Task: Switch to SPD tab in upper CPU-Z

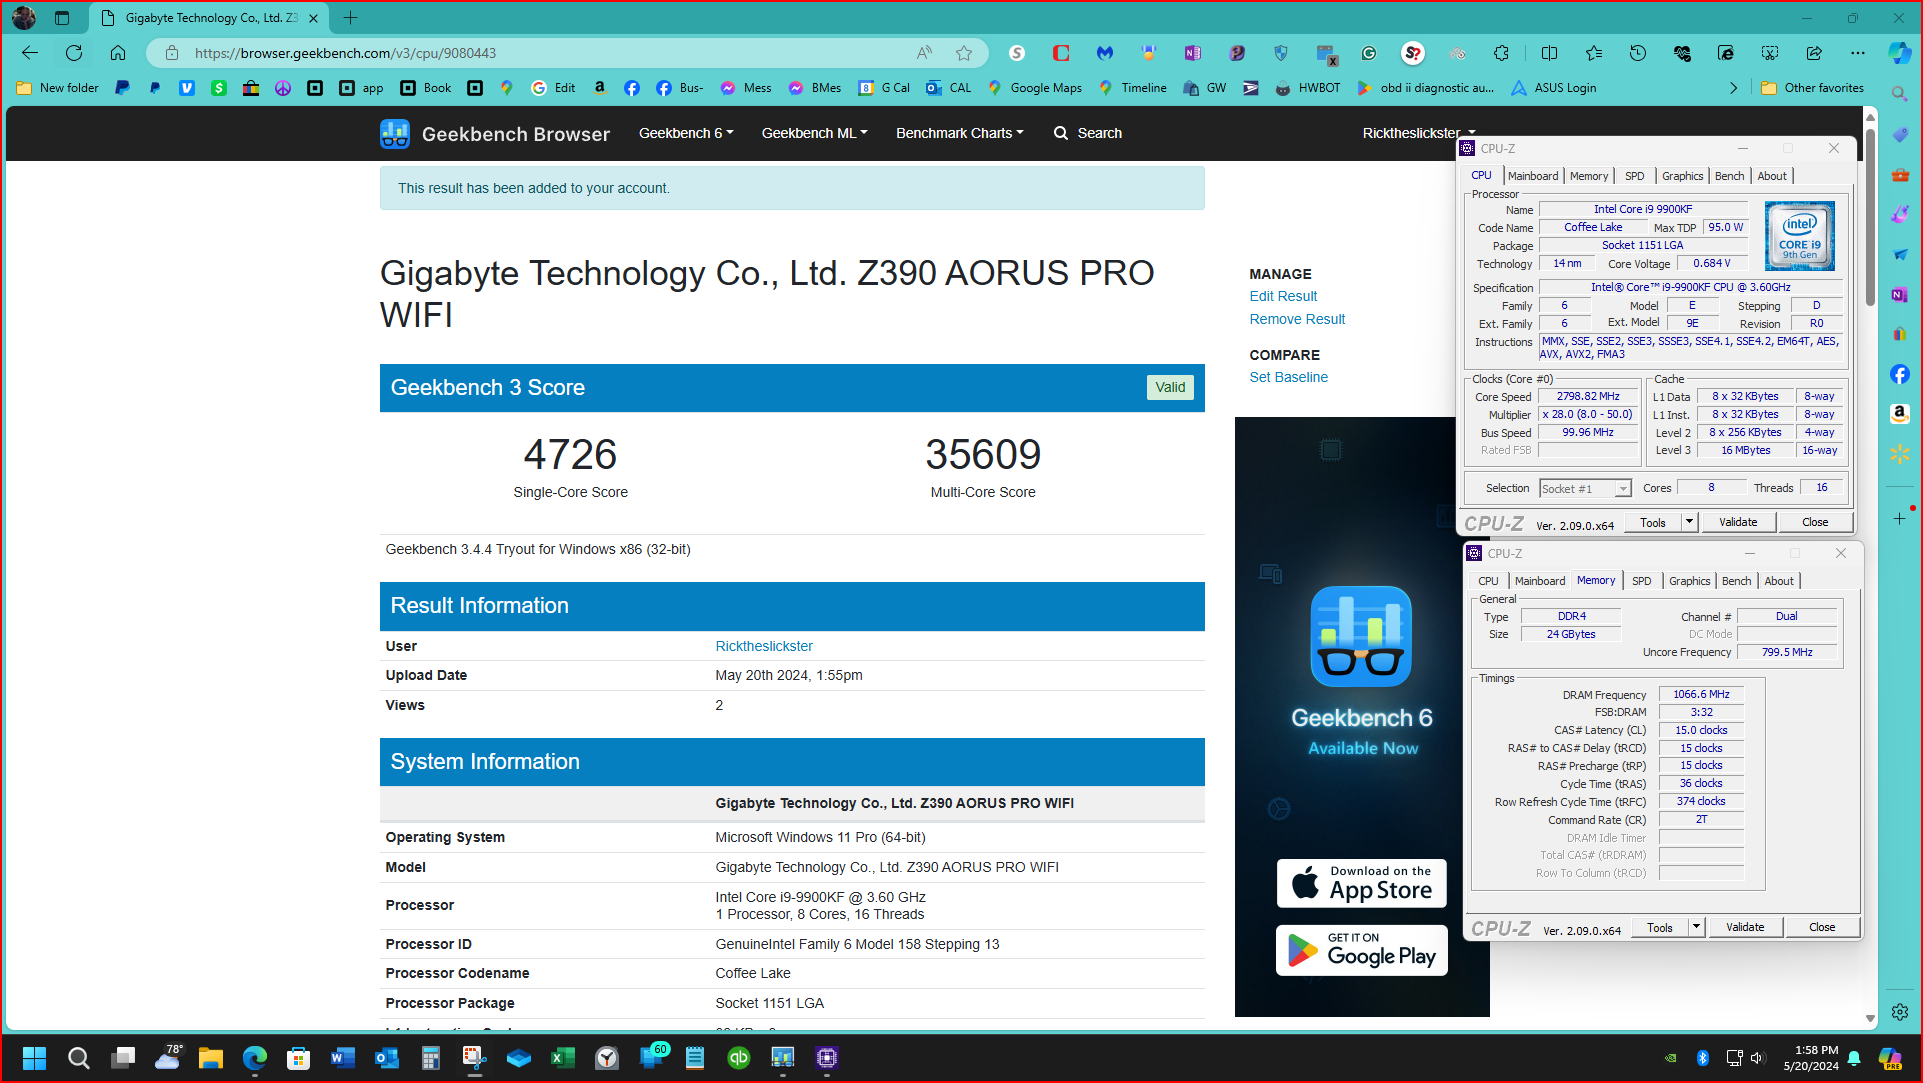Action: tap(1634, 176)
